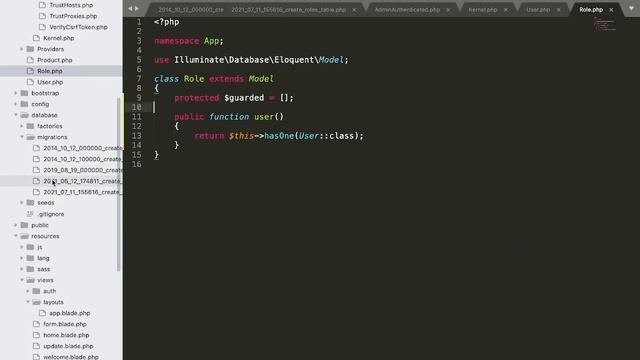Click the open folder icon of migrations
Viewport: 640px width, 360px height.
(30, 137)
